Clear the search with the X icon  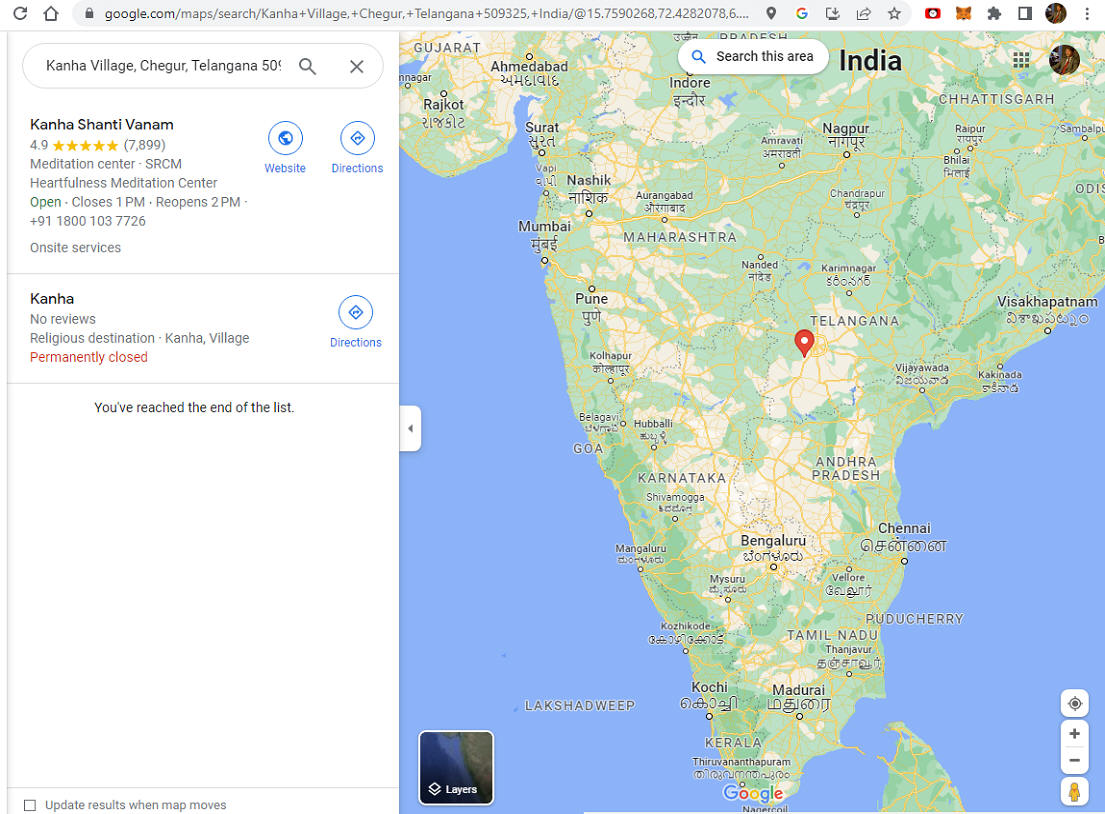coord(357,66)
